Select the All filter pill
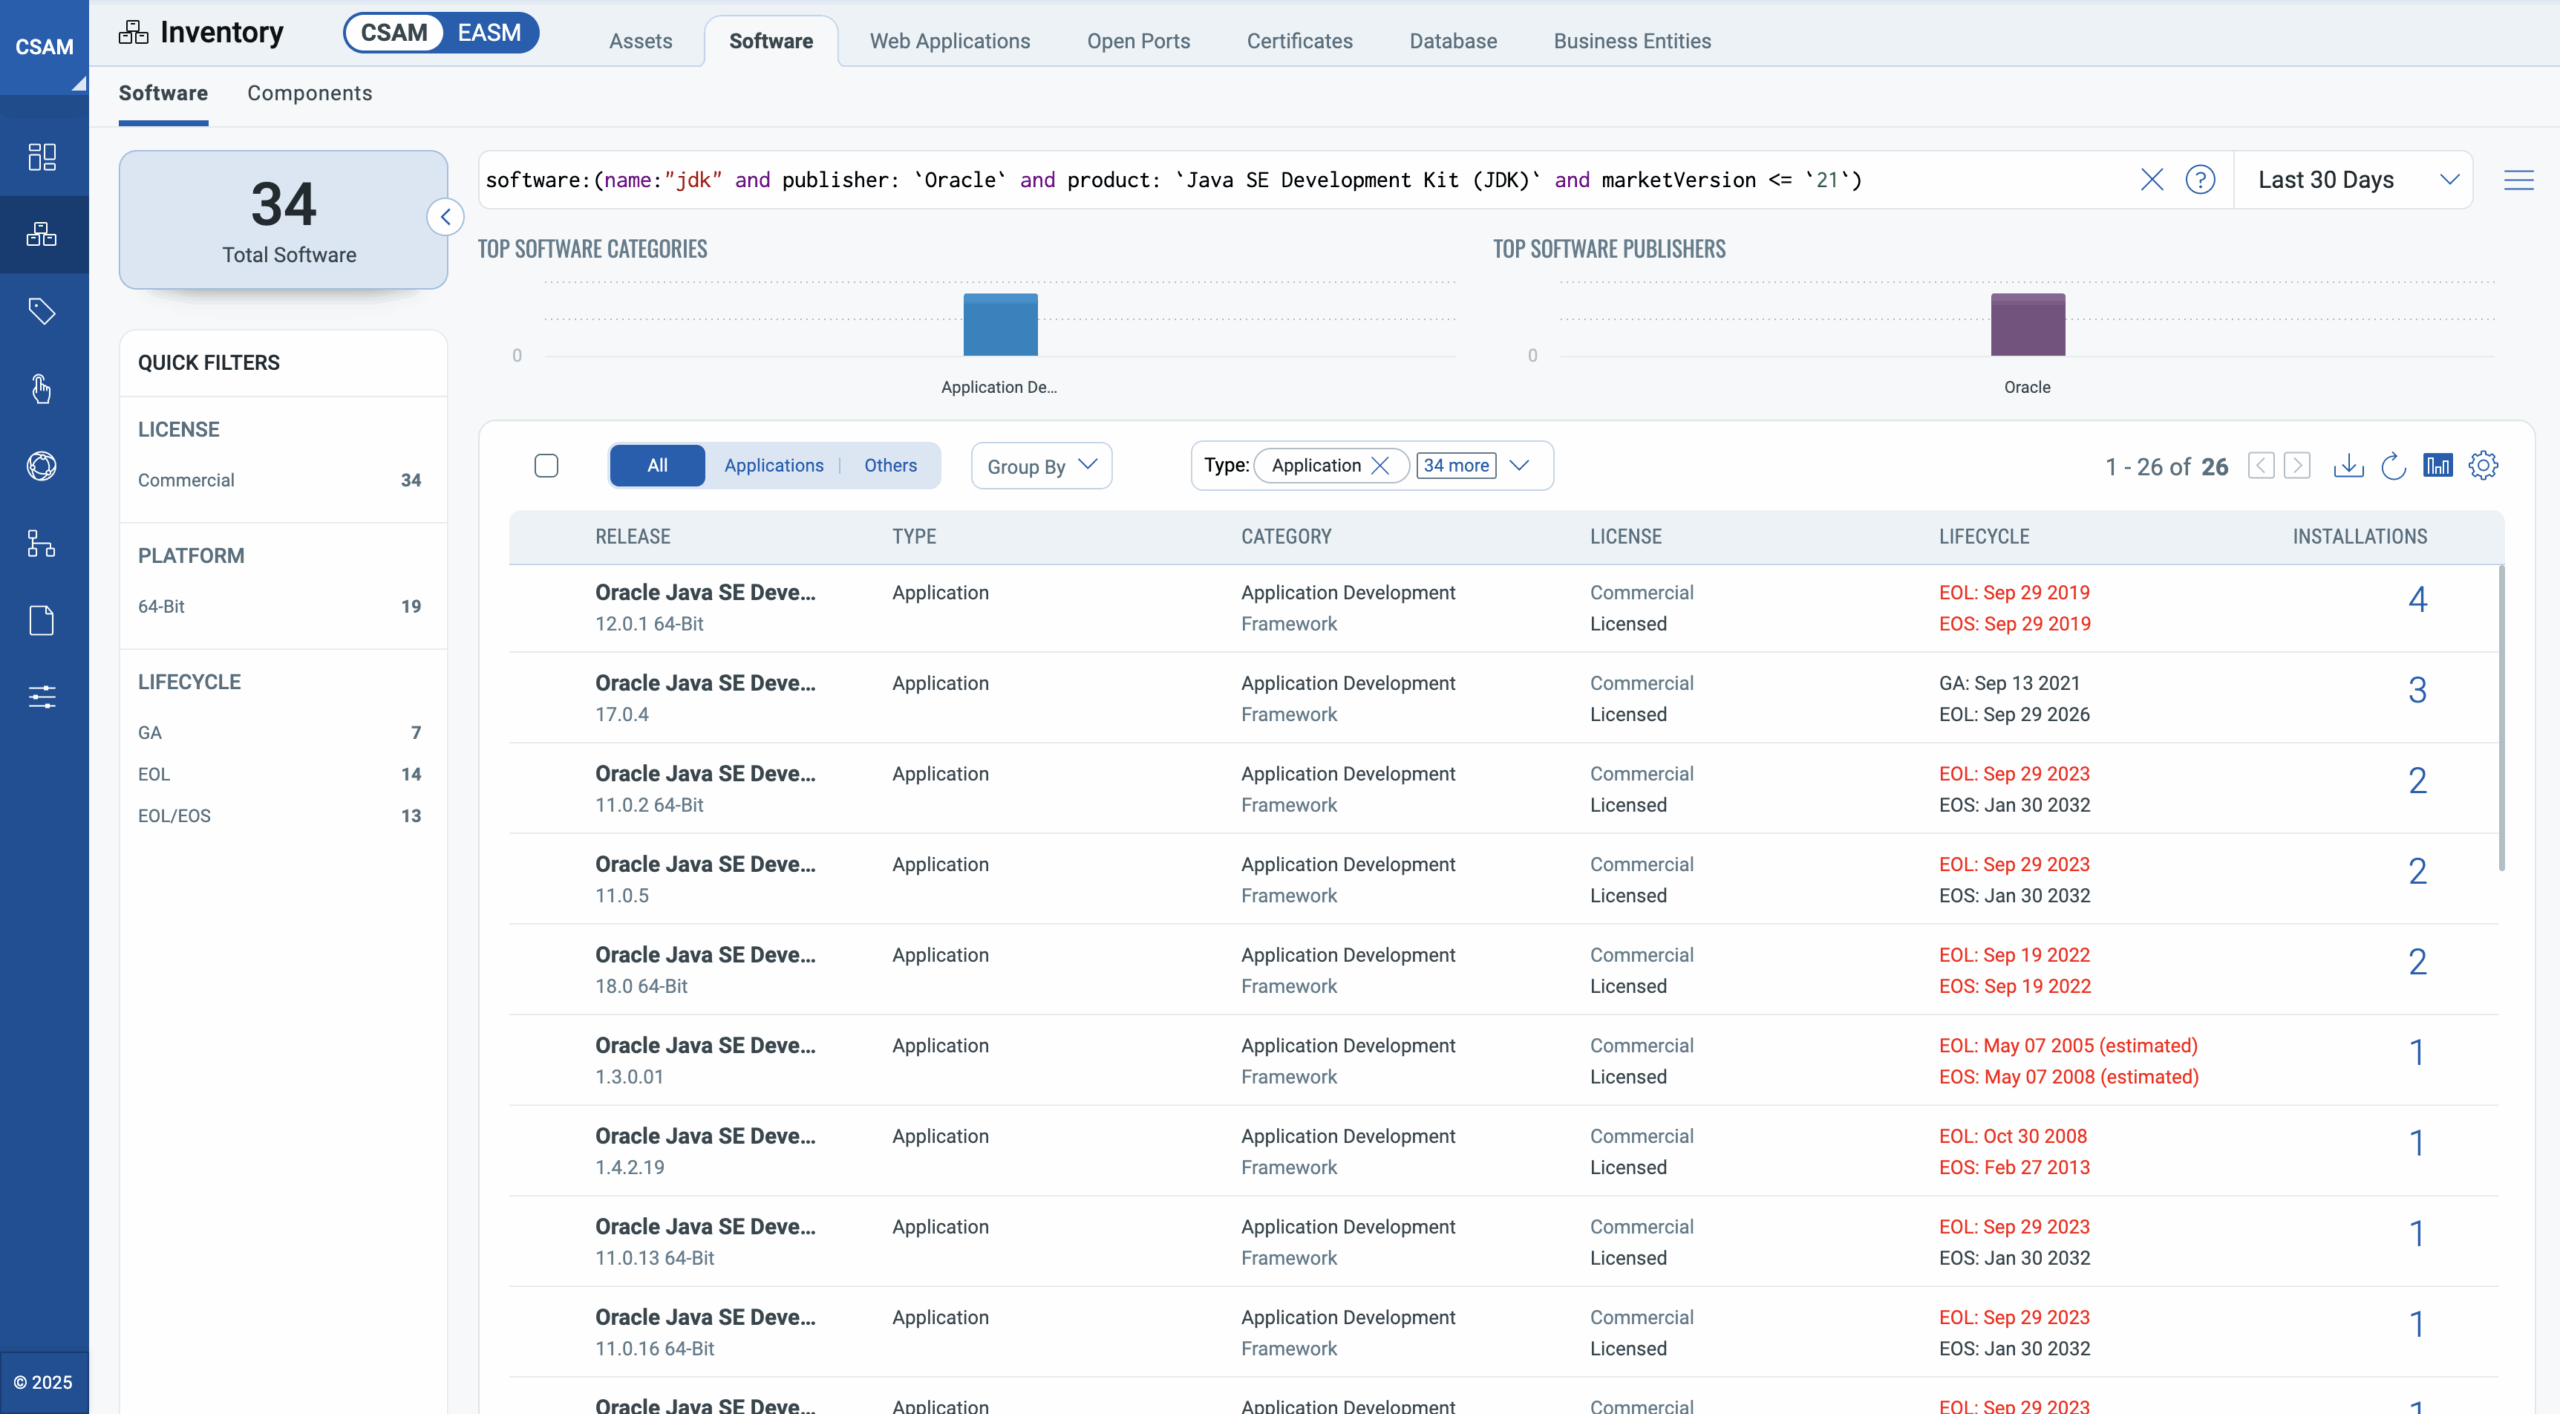 click(657, 465)
